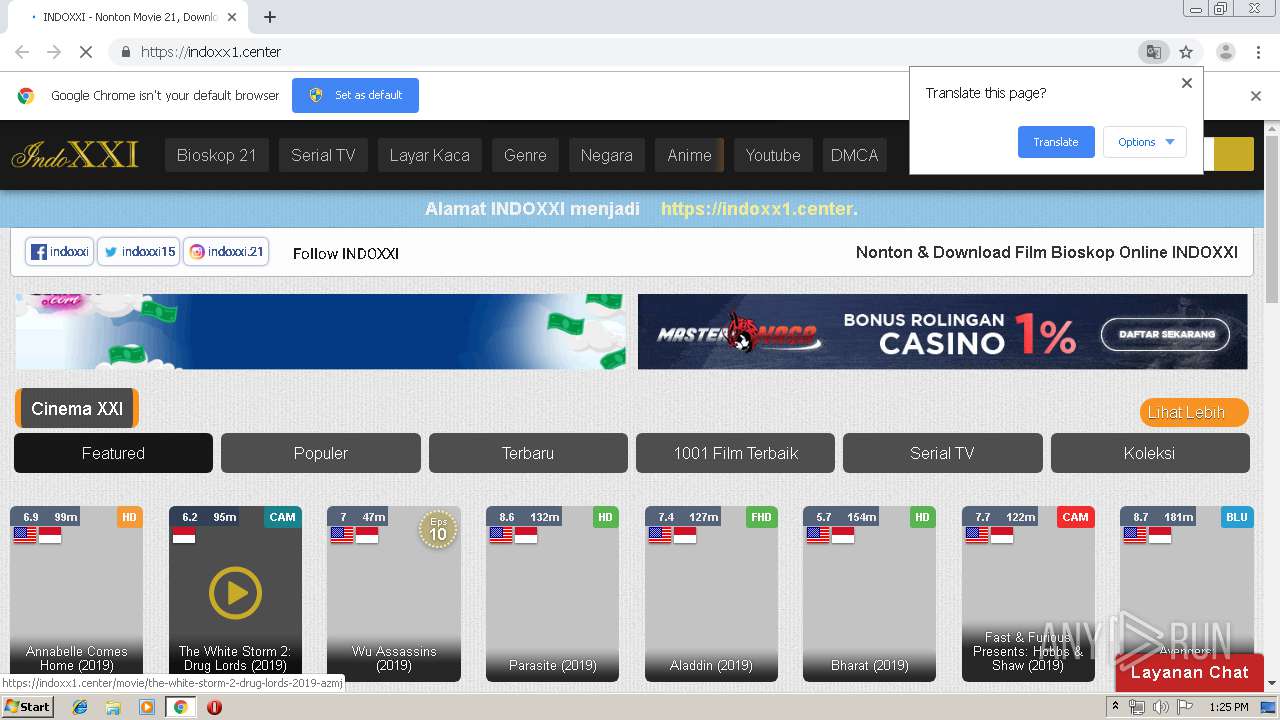
Task: Click the taskbar clock 1:25 PM
Action: 1228,707
